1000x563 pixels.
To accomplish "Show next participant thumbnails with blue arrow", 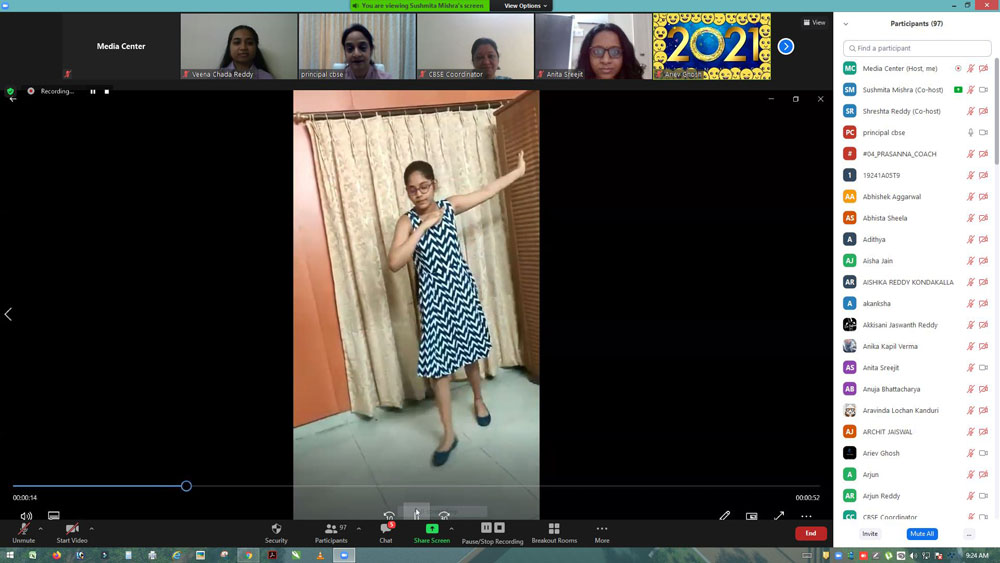I will 786,47.
